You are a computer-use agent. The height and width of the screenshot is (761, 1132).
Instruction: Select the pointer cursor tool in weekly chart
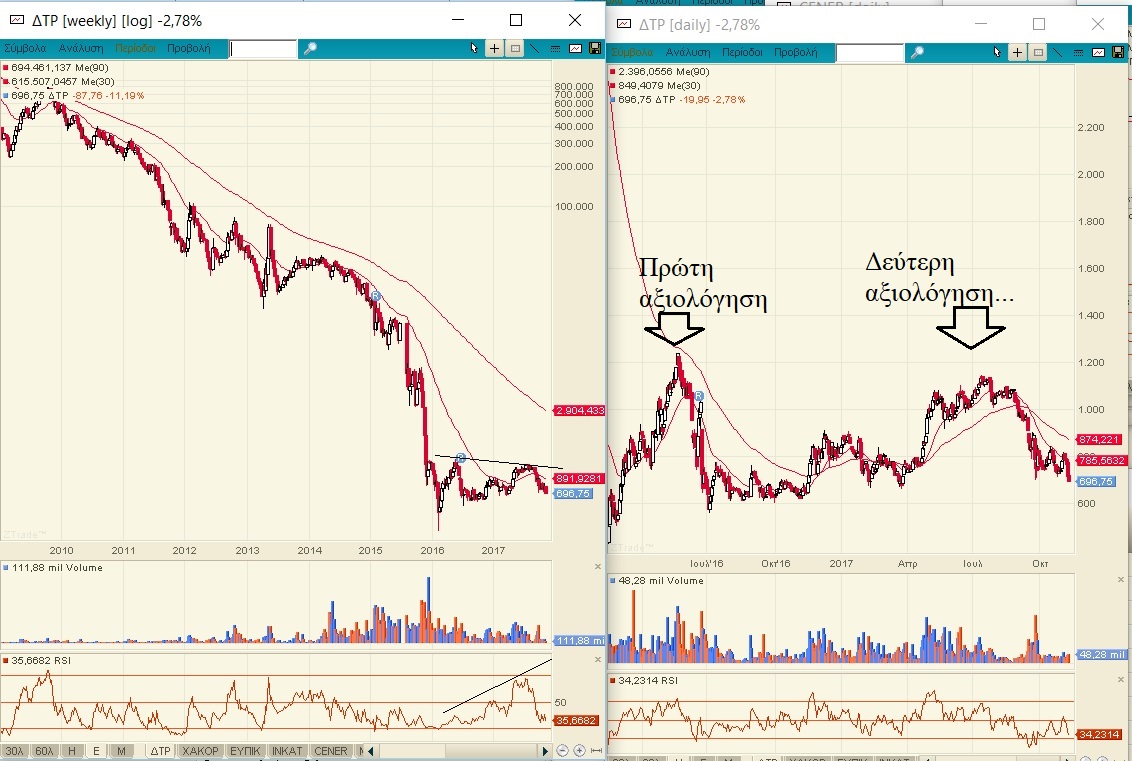pyautogui.click(x=476, y=48)
